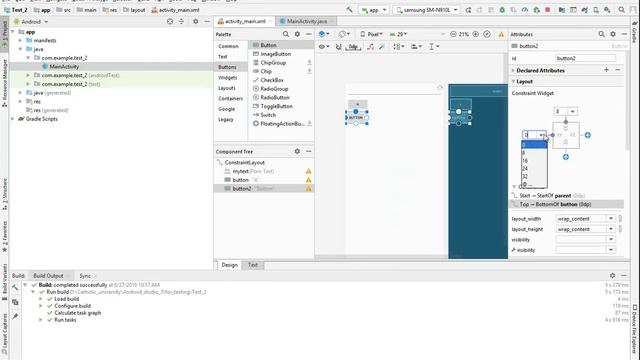The image size is (640, 360).
Task: Open Build panel settings gear
Action: (x=612, y=276)
